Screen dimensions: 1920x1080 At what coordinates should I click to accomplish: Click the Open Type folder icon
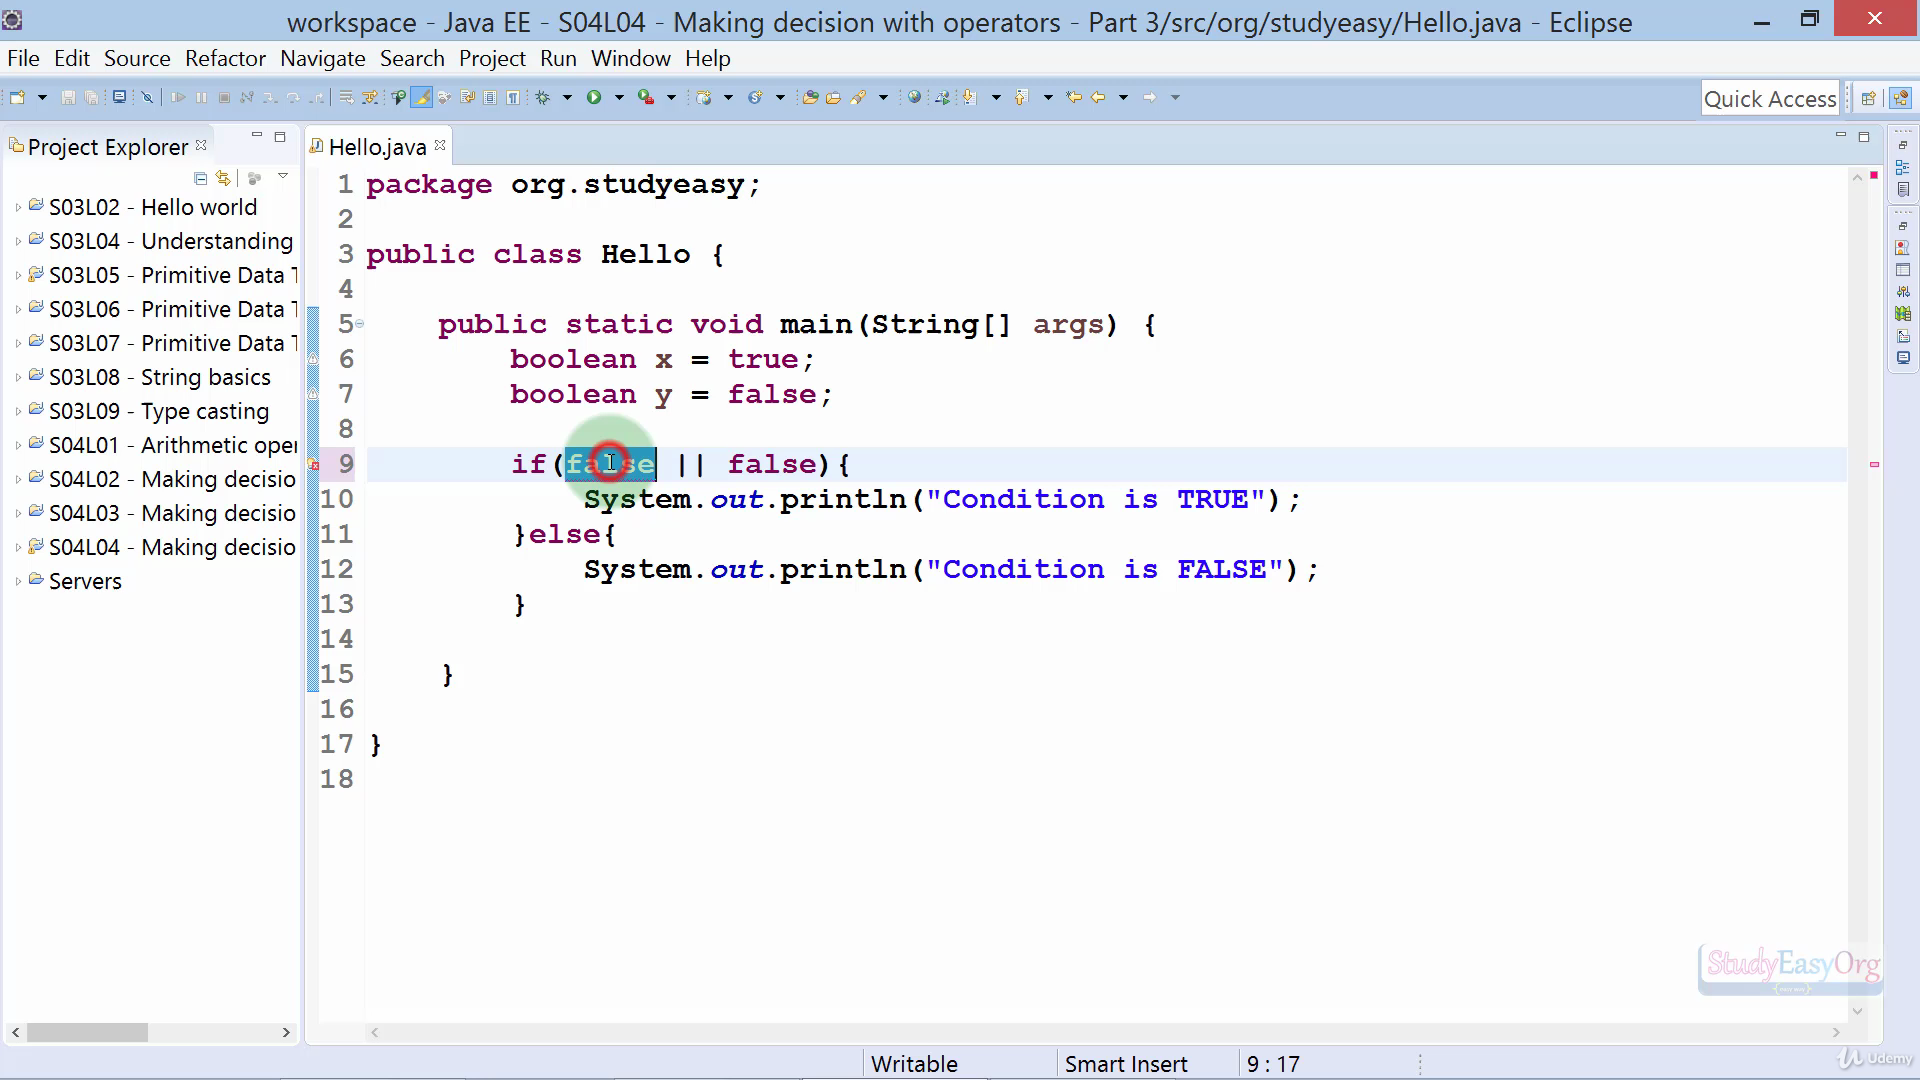point(810,97)
